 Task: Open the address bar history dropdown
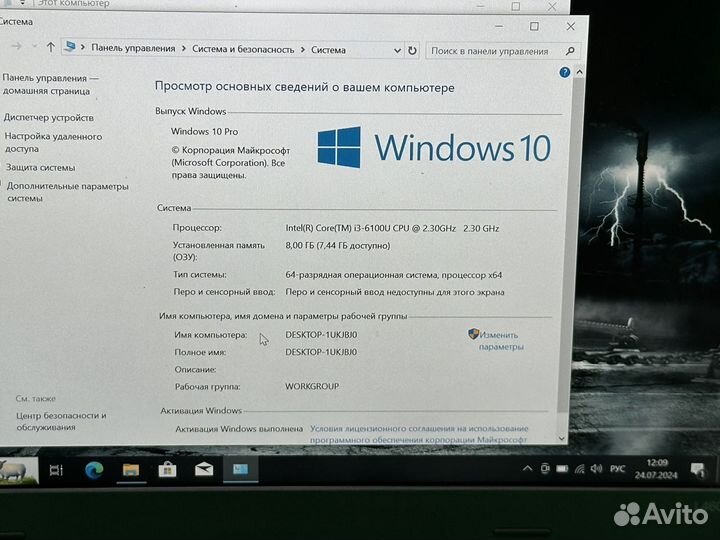point(397,51)
